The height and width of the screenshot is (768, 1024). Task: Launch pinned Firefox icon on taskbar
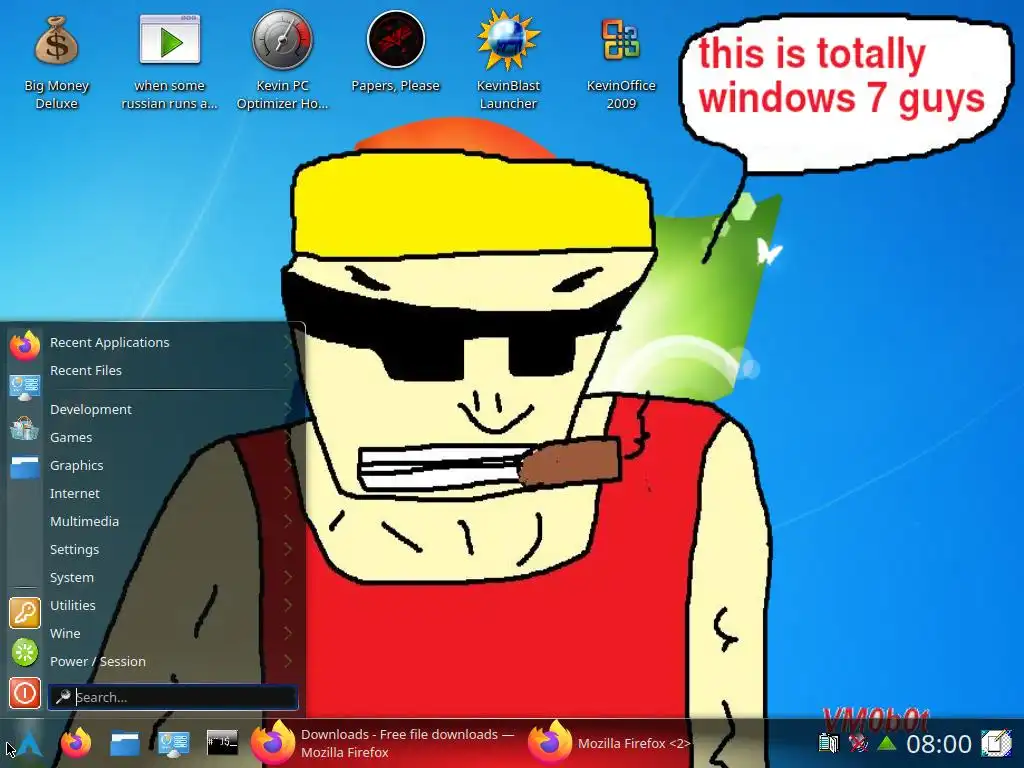coord(76,744)
